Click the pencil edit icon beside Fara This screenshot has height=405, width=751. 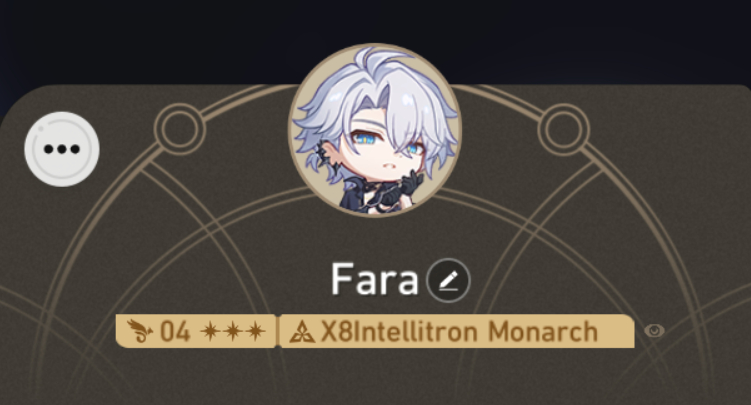tap(448, 281)
